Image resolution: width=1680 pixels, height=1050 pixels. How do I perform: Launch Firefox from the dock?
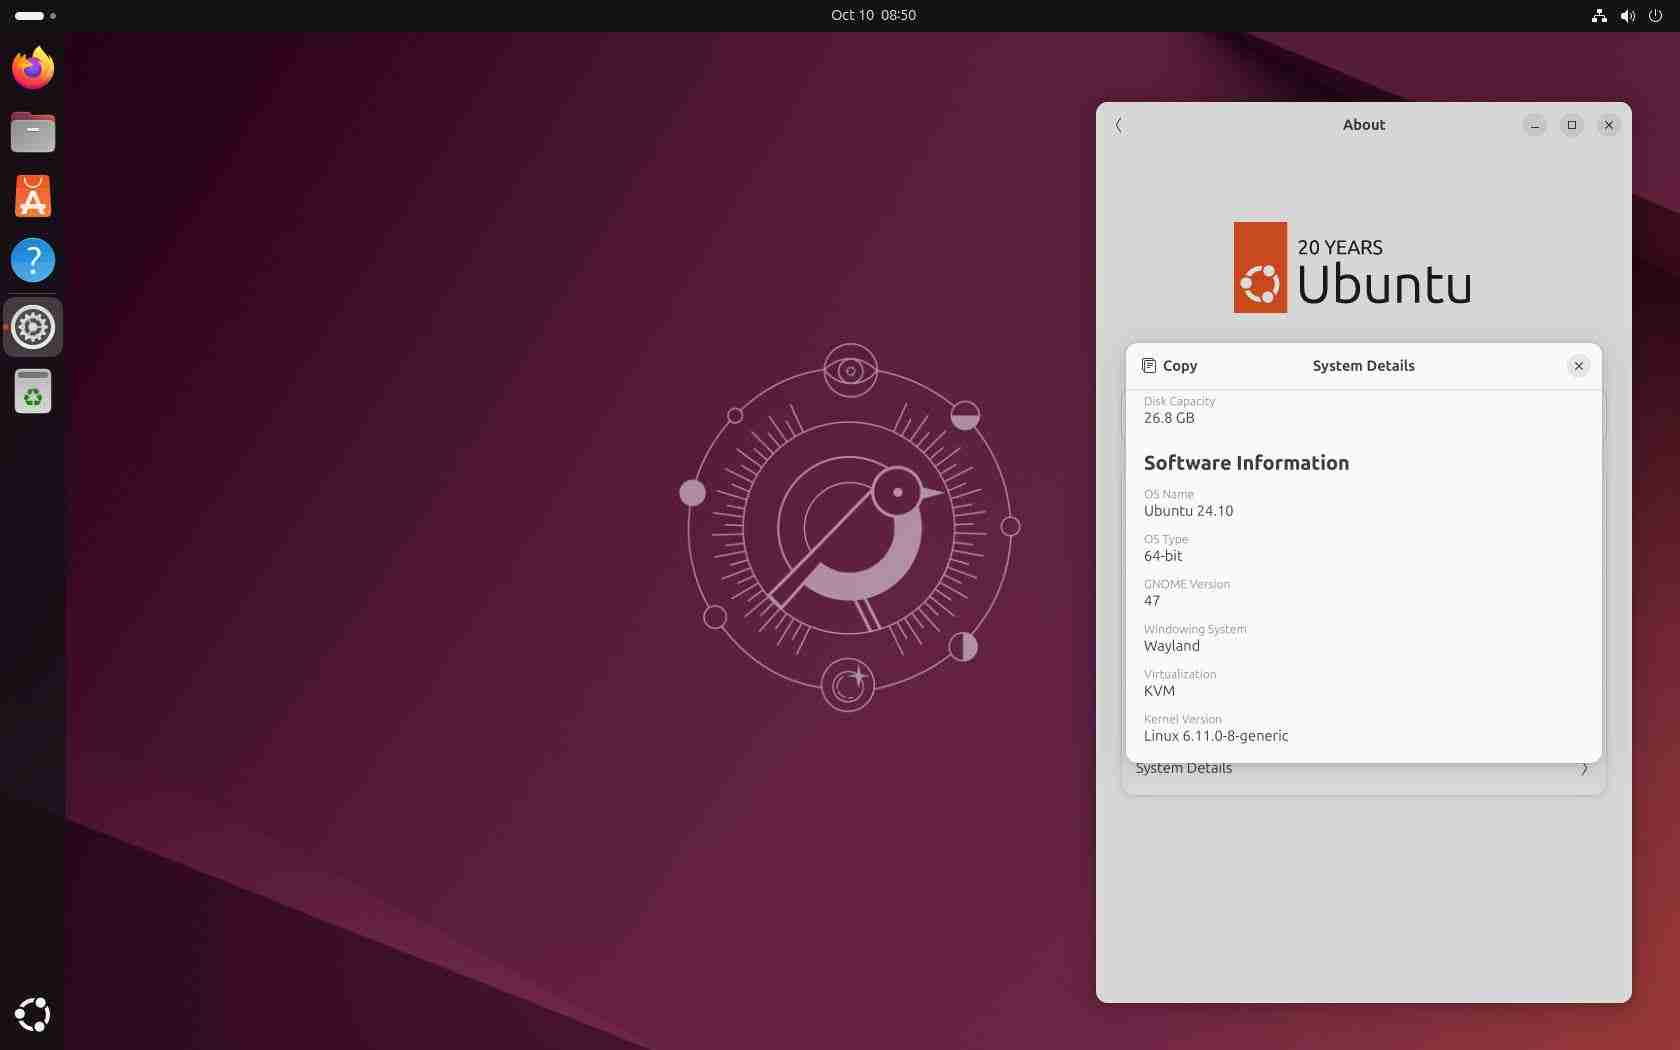tap(32, 67)
